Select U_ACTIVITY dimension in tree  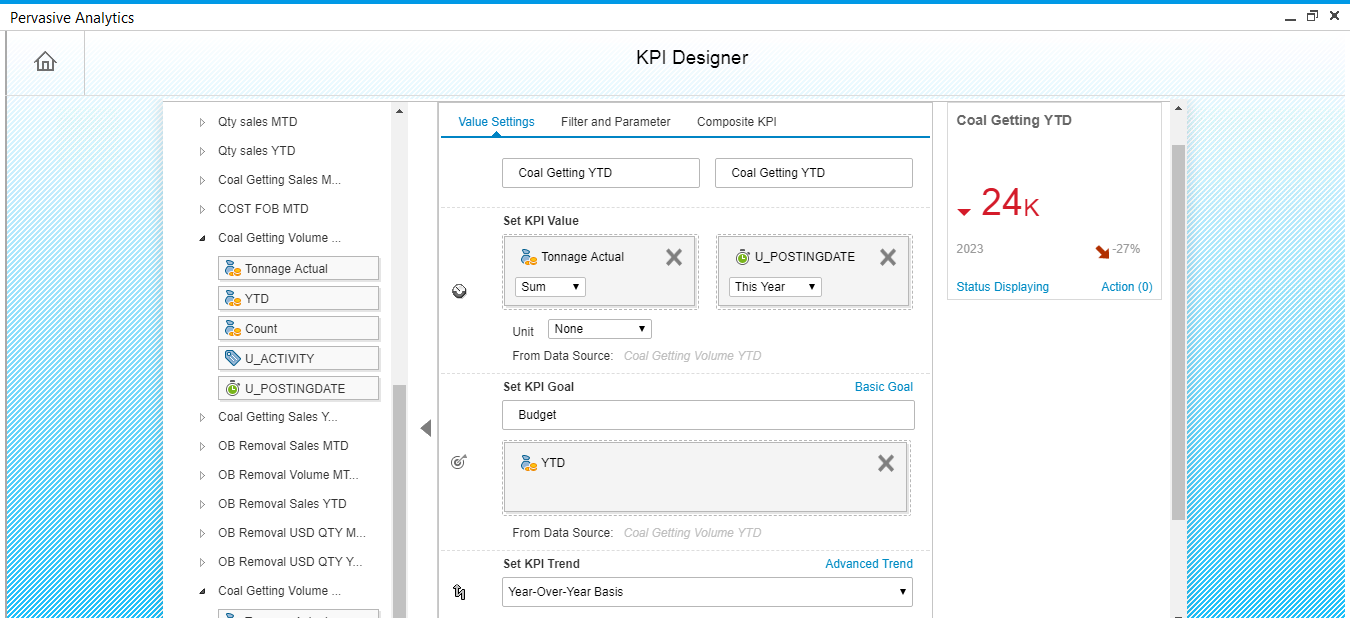pyautogui.click(x=298, y=358)
